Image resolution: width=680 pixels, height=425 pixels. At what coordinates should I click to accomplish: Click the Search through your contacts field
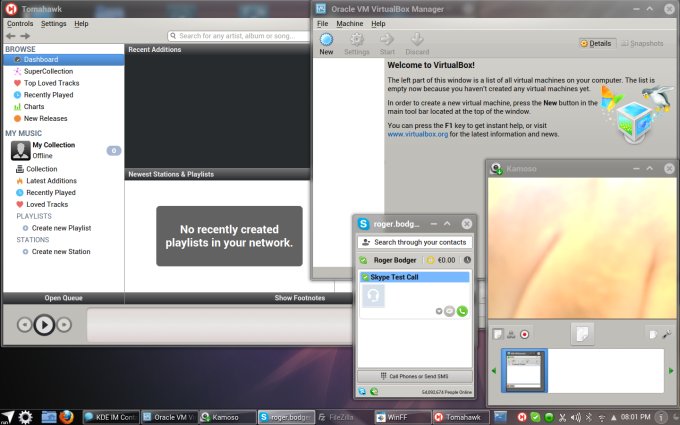[x=415, y=242]
